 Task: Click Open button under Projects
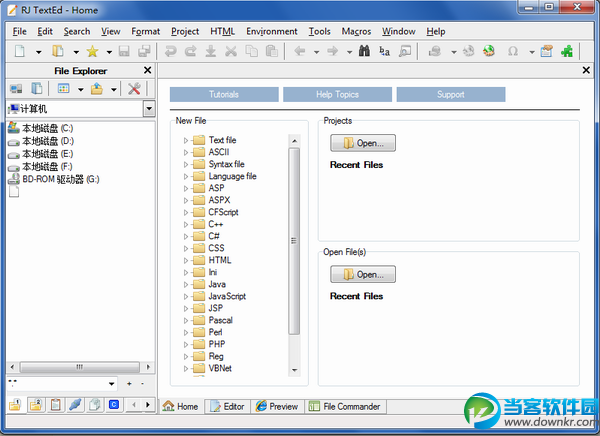(x=363, y=143)
